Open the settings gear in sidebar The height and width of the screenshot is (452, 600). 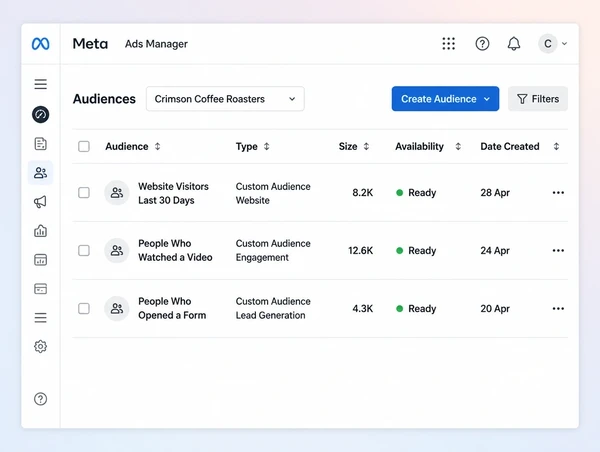coord(41,346)
